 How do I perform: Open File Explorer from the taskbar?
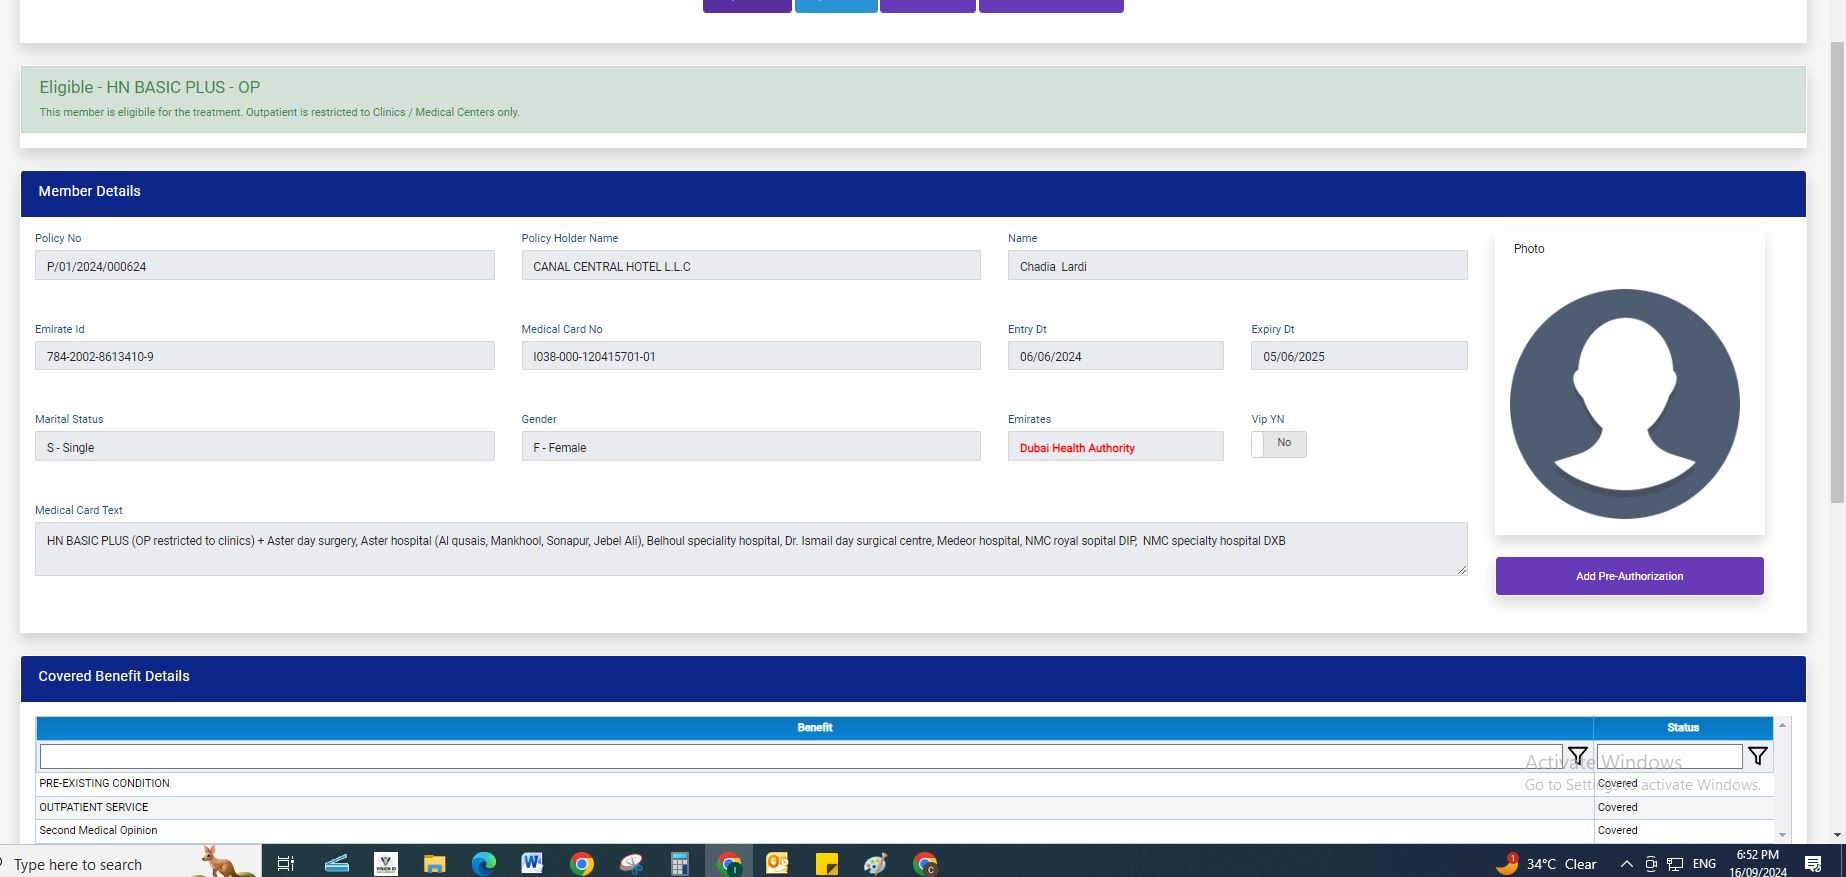[x=434, y=863]
